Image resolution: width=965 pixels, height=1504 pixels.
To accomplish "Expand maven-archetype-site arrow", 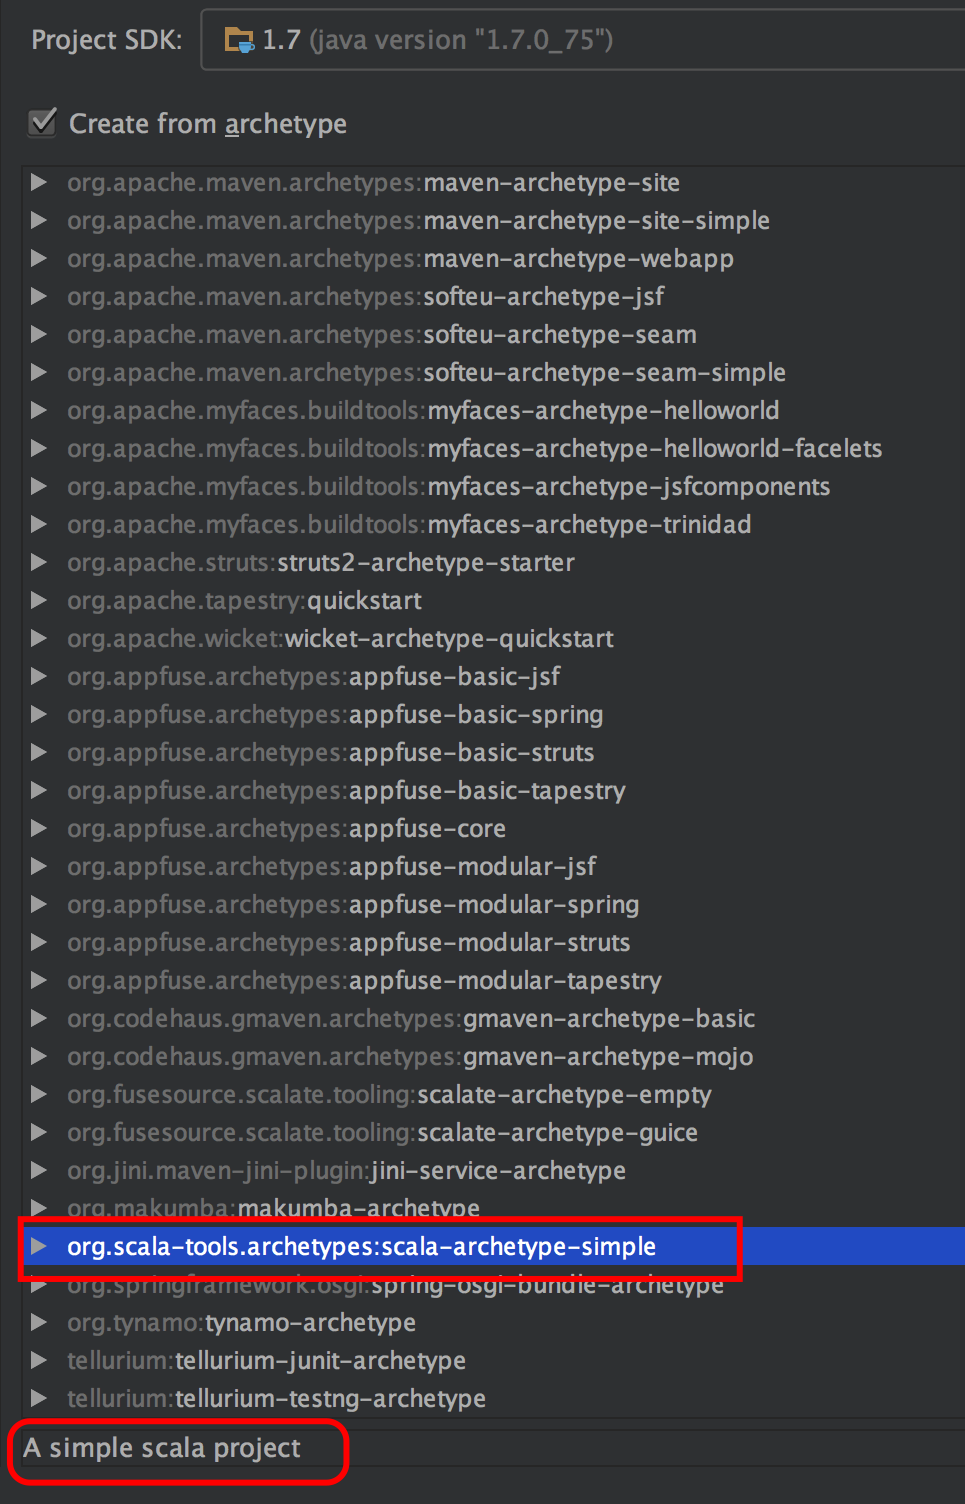I will click(x=39, y=182).
